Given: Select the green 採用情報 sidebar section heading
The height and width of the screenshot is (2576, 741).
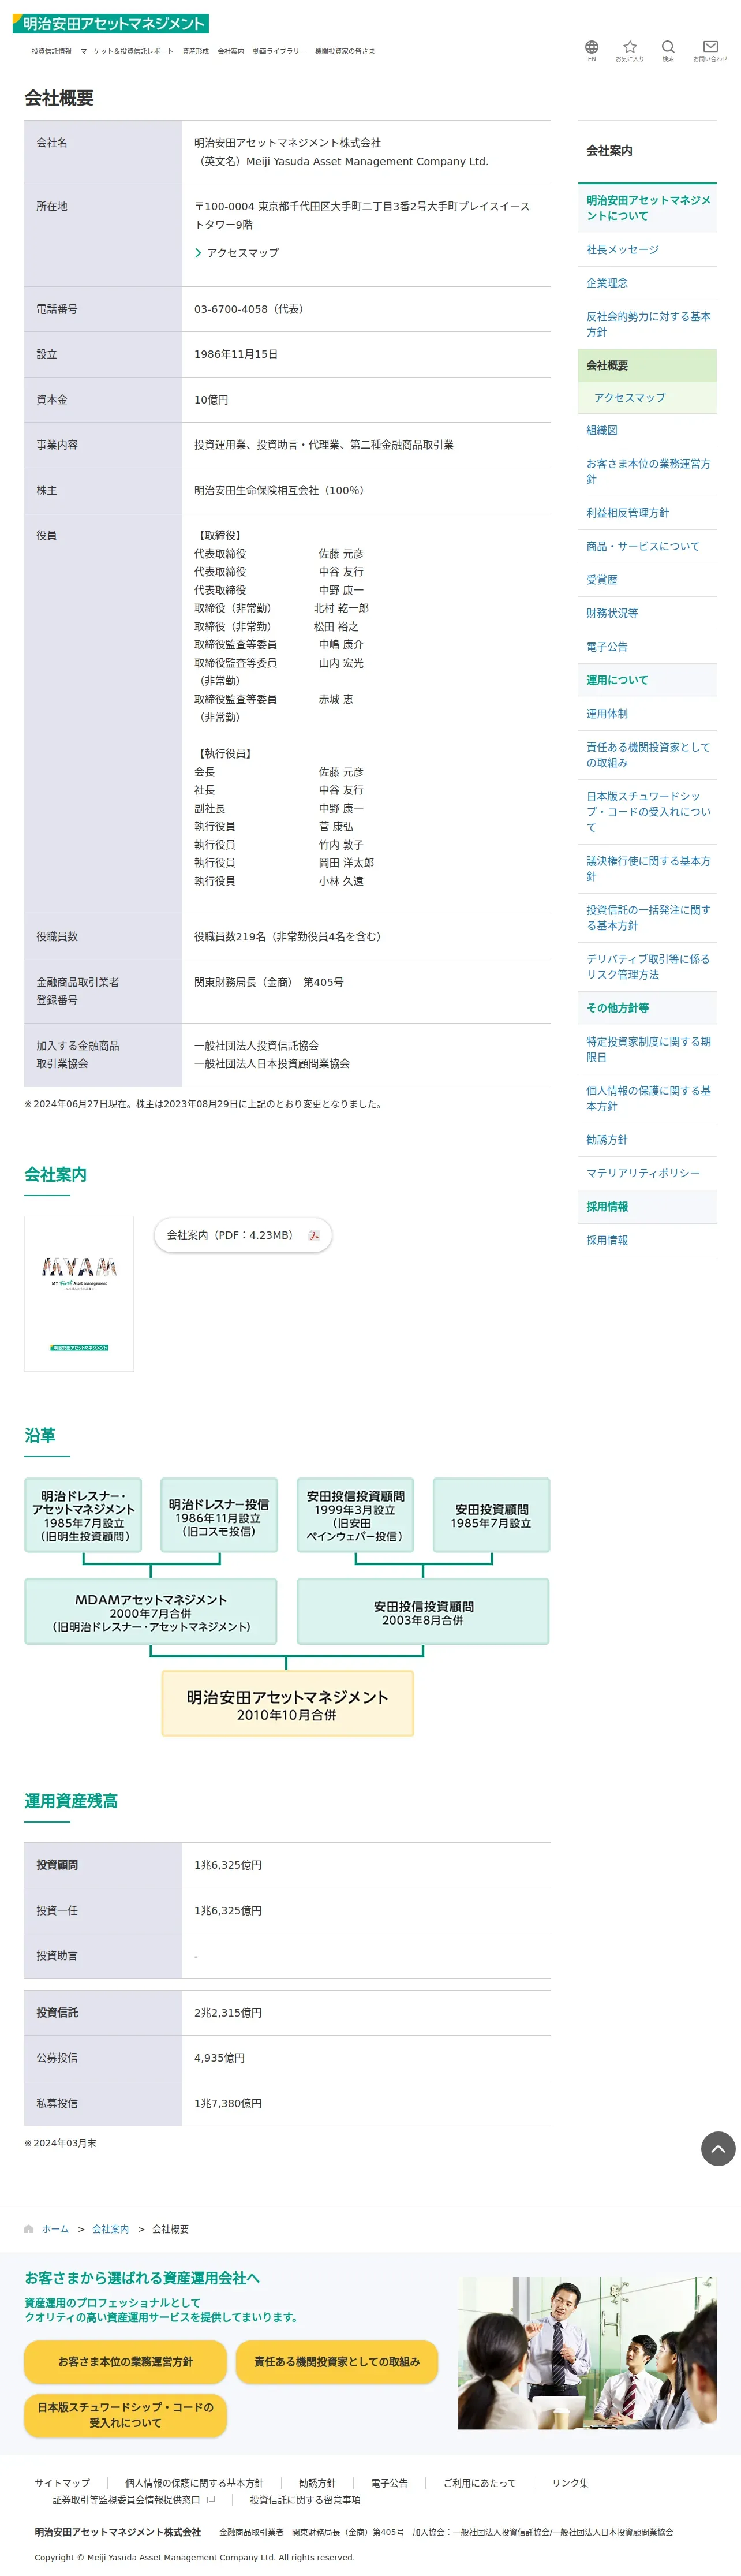Looking at the screenshot, I should 647,1207.
